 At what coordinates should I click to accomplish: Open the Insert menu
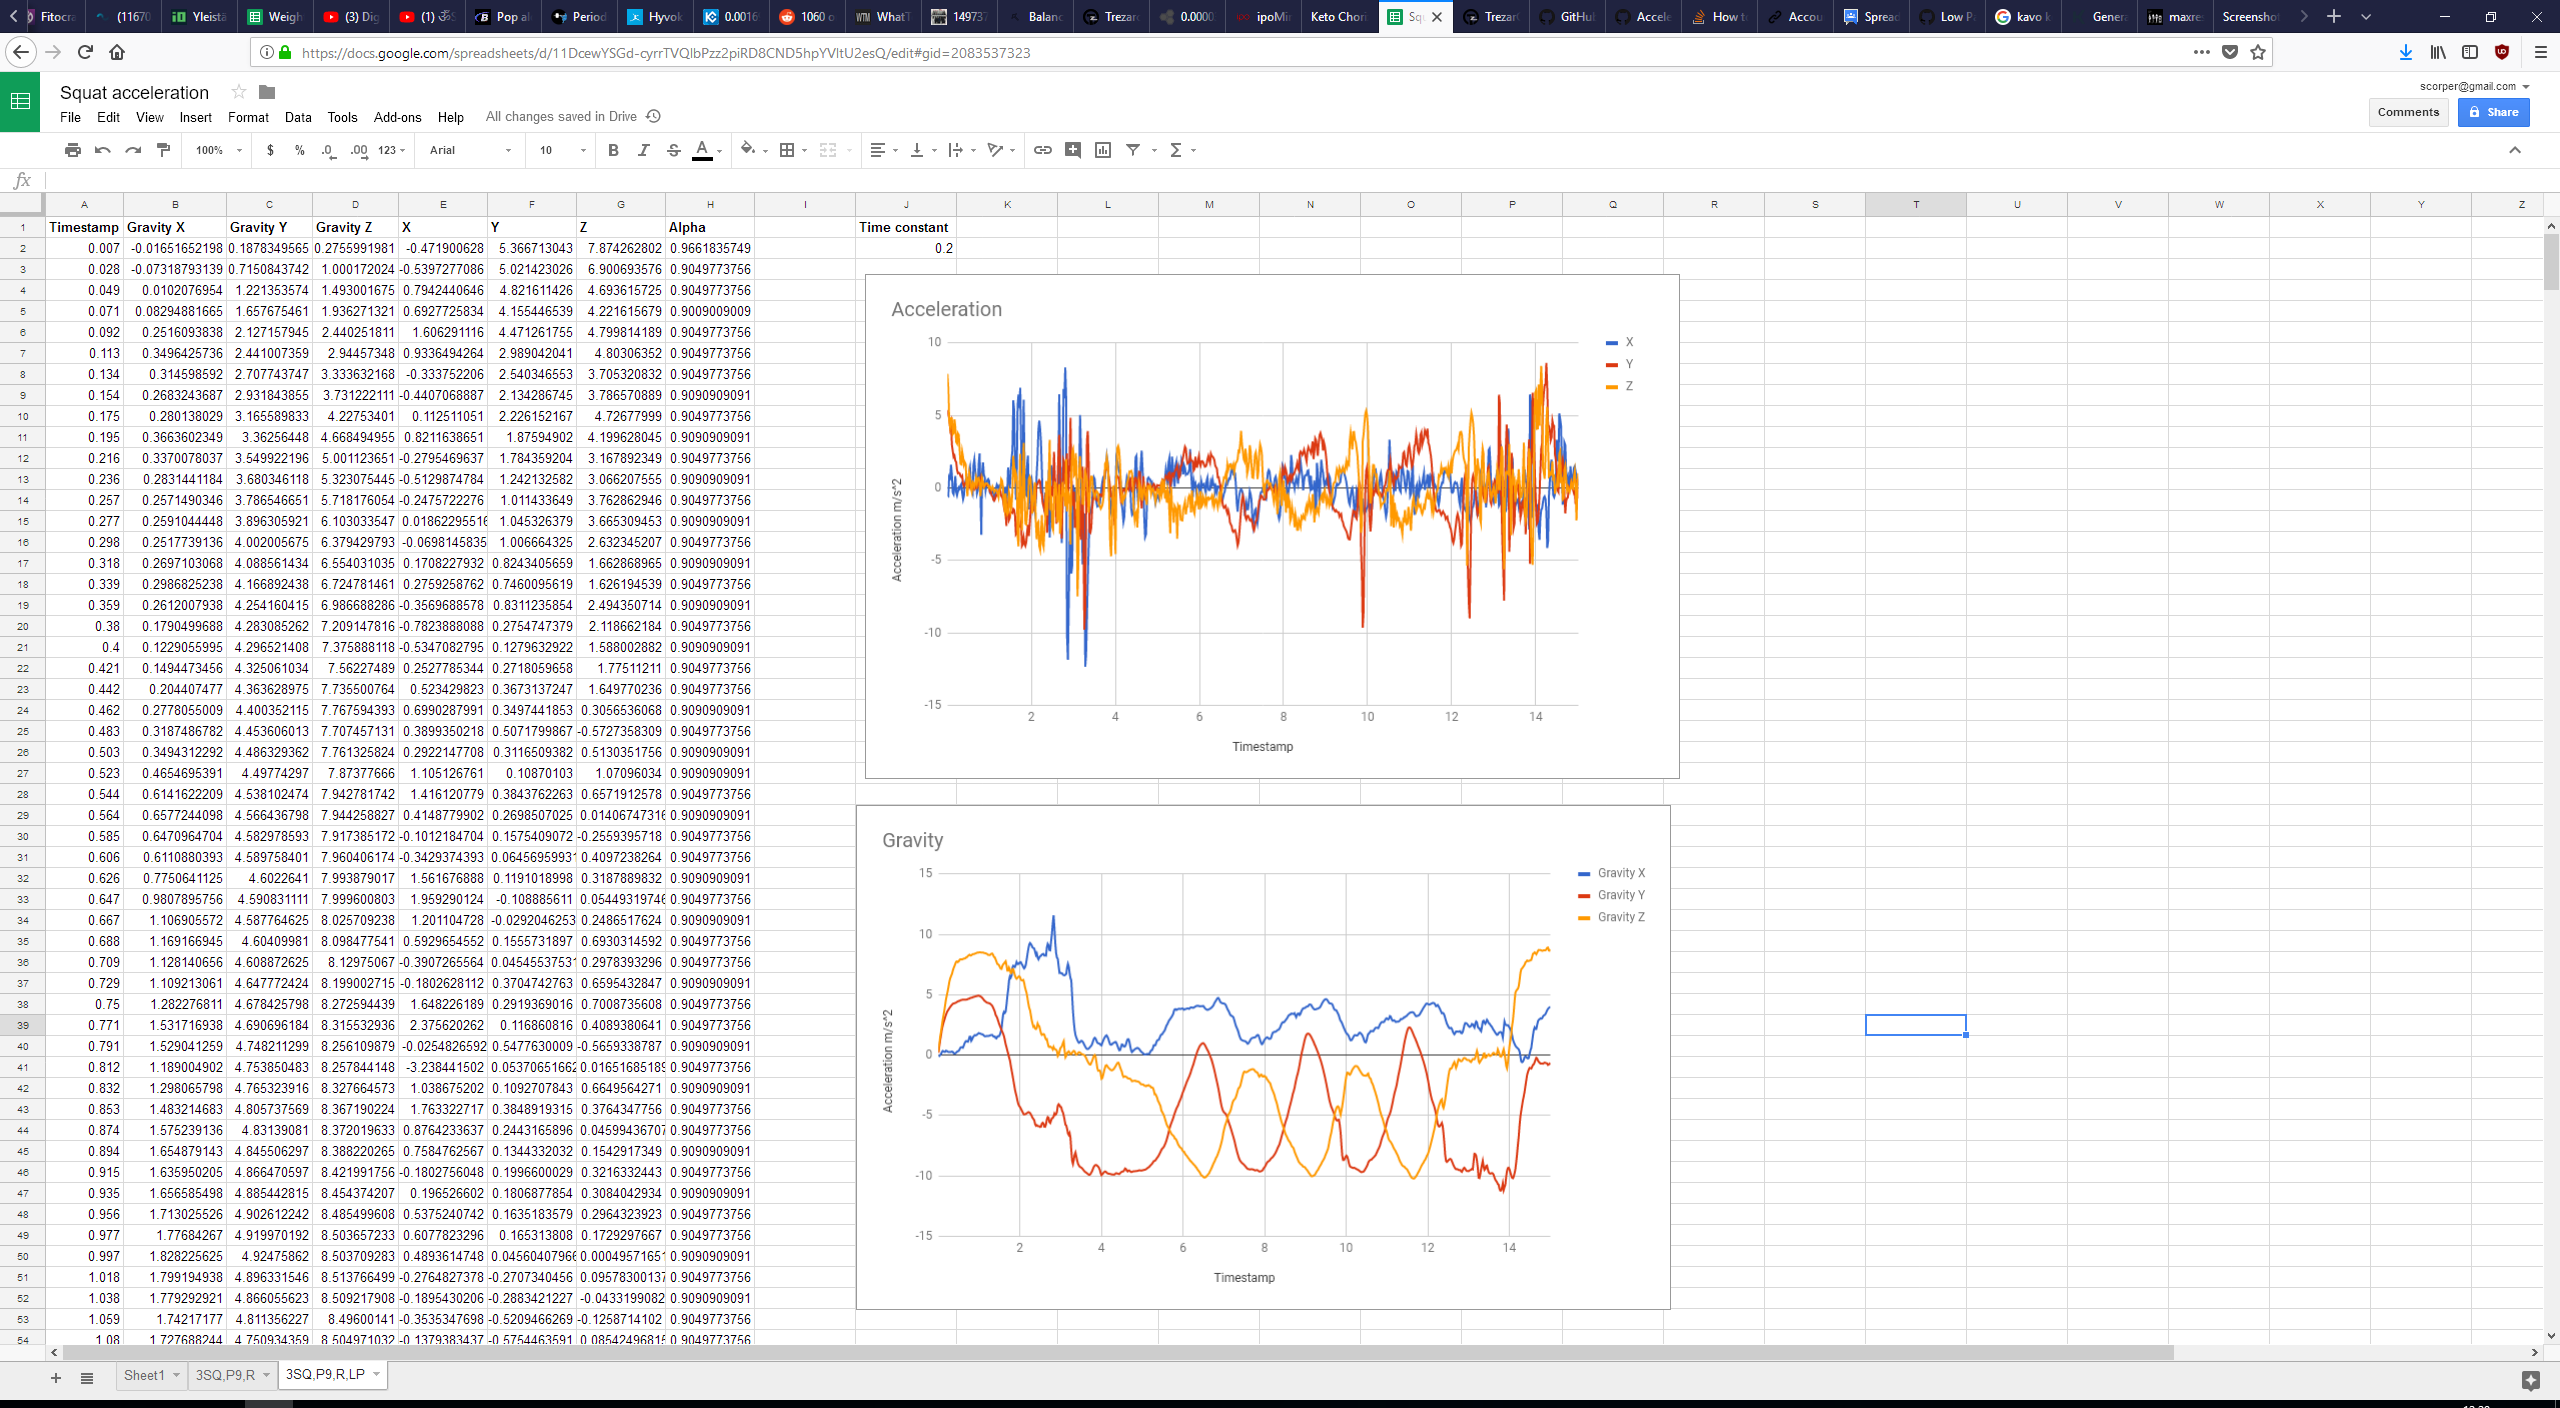tap(195, 117)
